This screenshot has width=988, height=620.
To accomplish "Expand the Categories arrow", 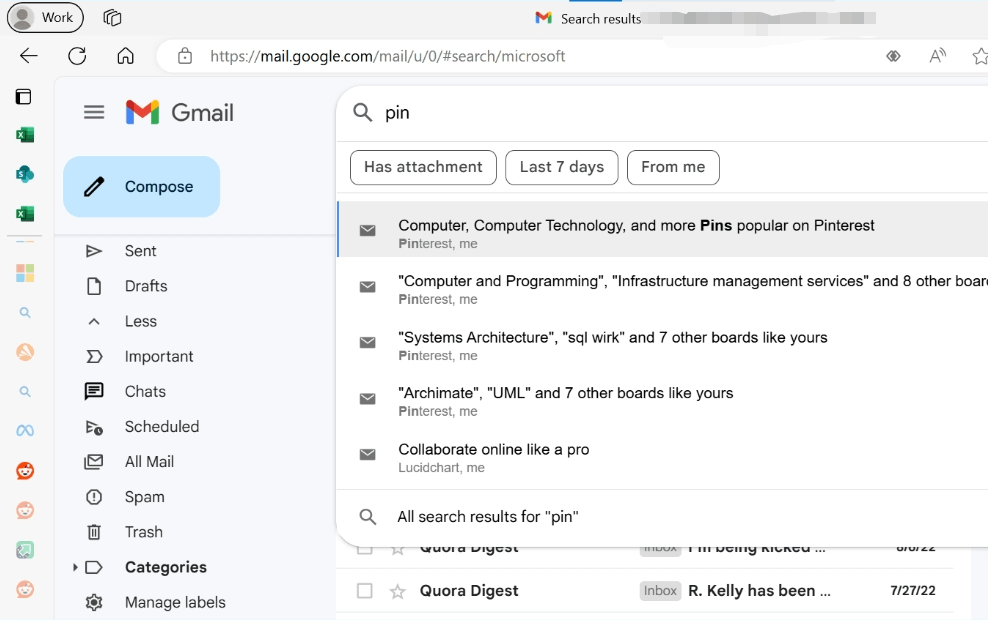I will click(75, 567).
